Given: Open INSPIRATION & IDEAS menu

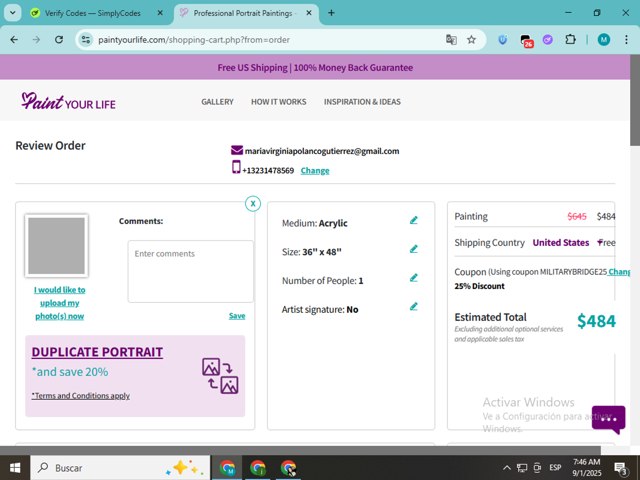Looking at the screenshot, I should pyautogui.click(x=362, y=102).
